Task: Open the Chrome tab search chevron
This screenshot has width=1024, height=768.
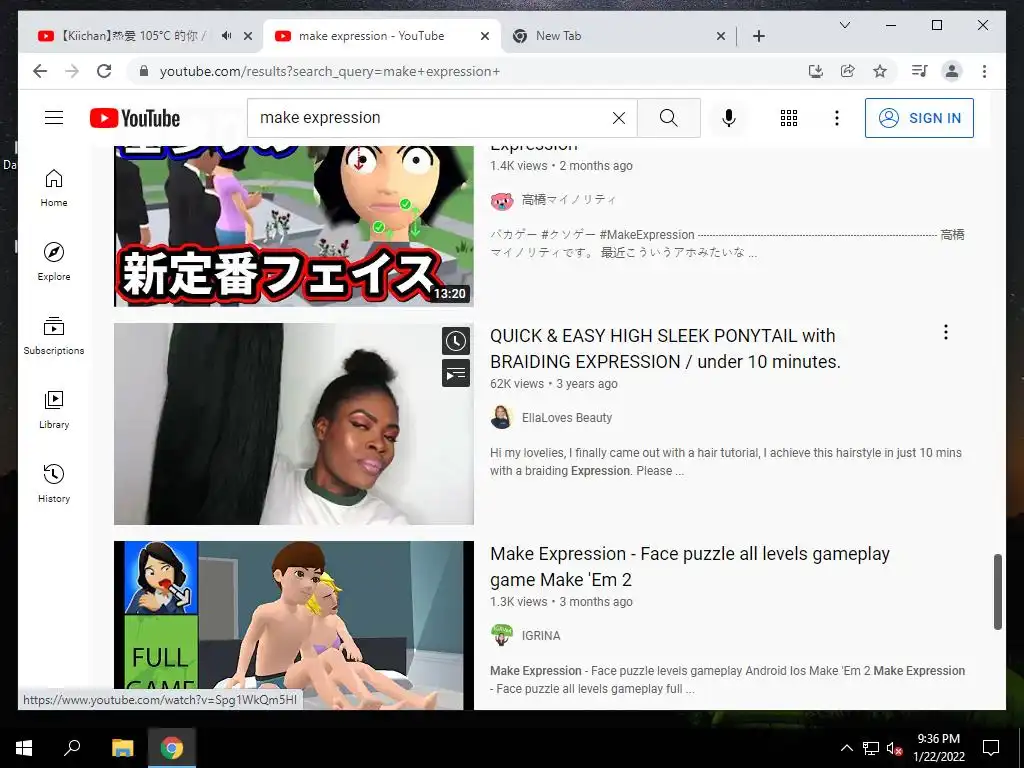Action: point(844,25)
